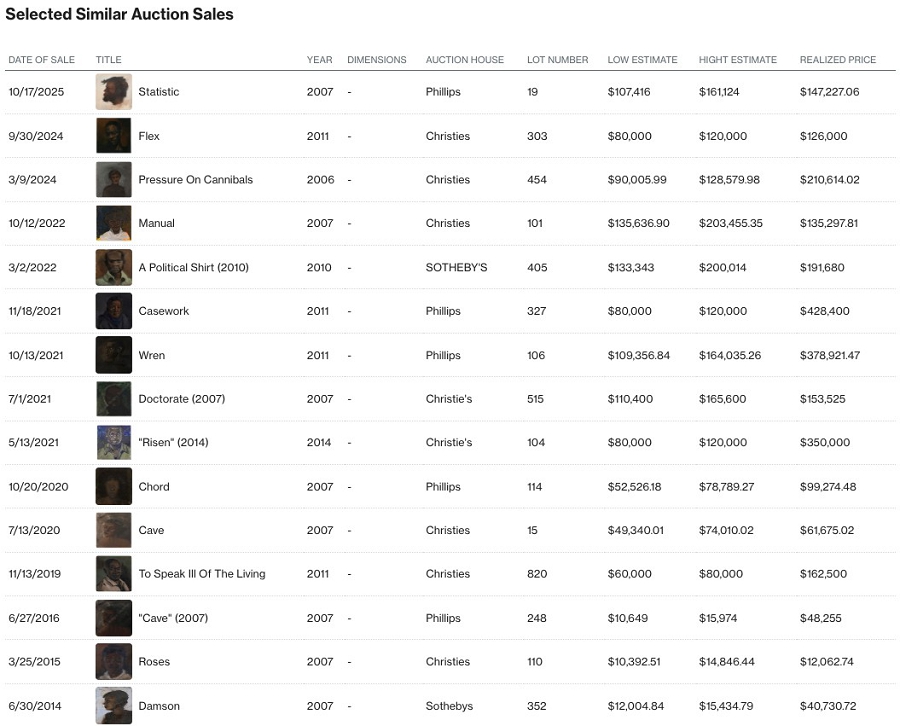The image size is (900, 726).
Task: Sort by Date of Sale column header
Action: pyautogui.click(x=41, y=60)
